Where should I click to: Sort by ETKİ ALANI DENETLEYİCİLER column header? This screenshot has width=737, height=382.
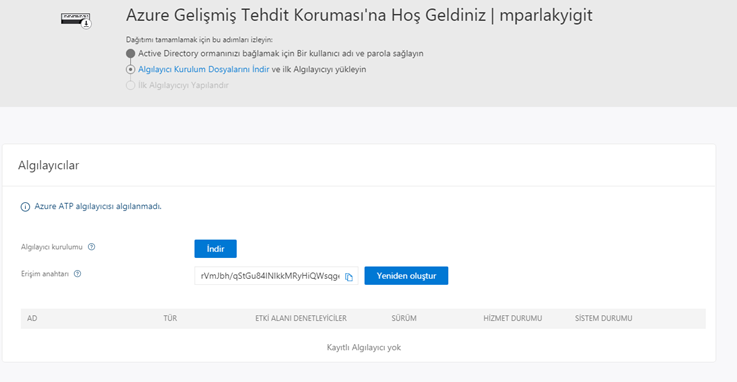point(301,318)
